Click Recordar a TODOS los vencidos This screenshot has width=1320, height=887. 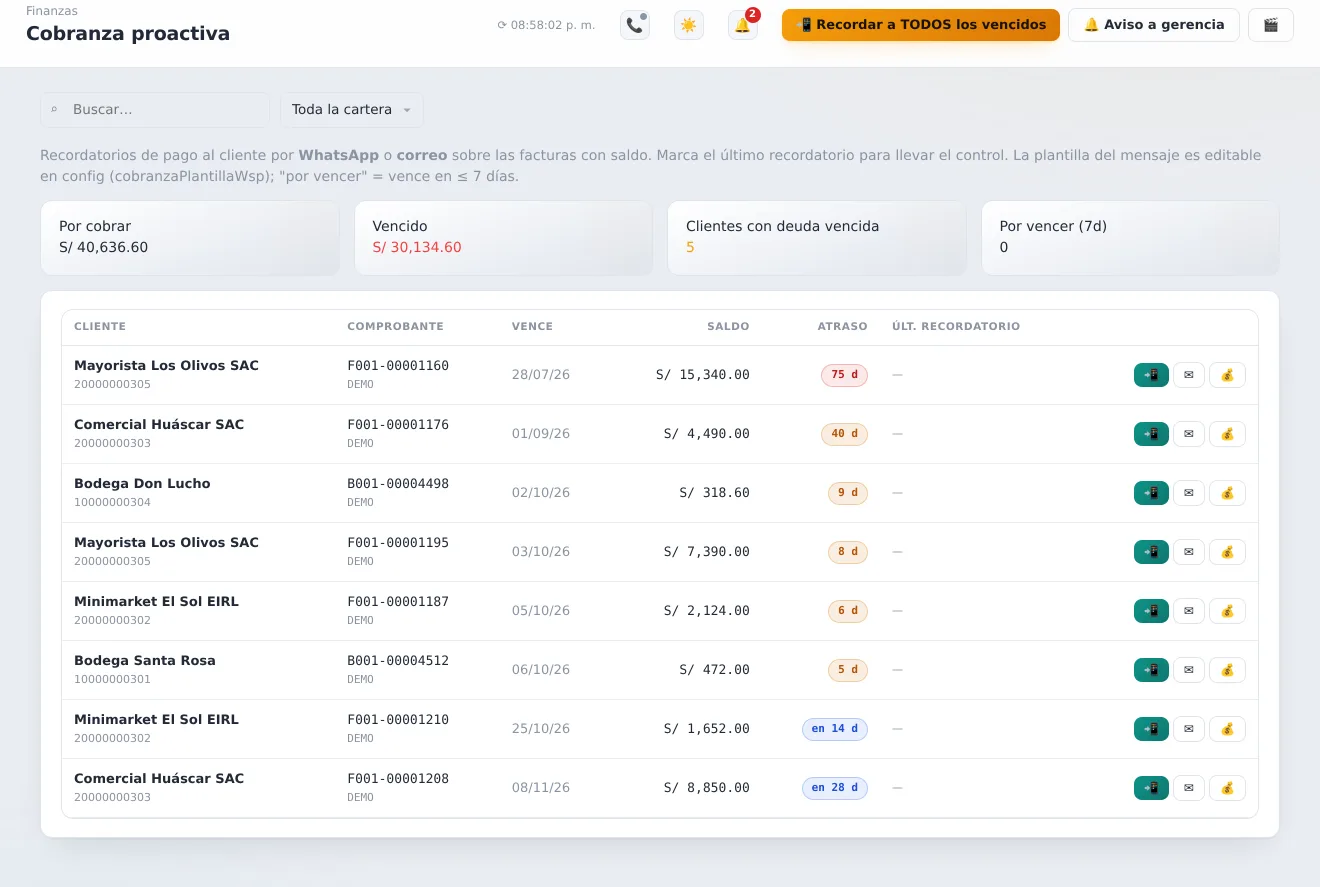tap(921, 25)
